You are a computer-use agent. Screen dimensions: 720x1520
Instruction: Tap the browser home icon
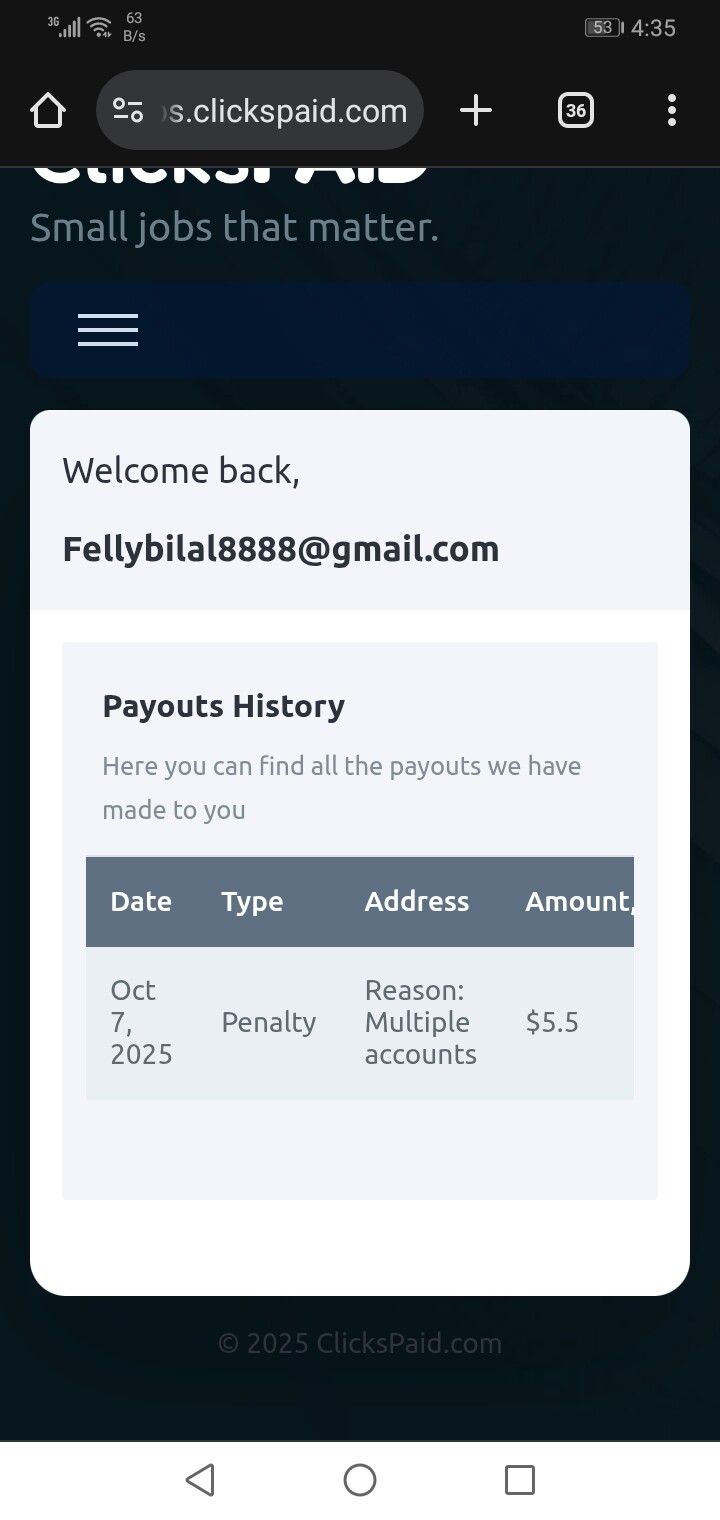coord(48,110)
